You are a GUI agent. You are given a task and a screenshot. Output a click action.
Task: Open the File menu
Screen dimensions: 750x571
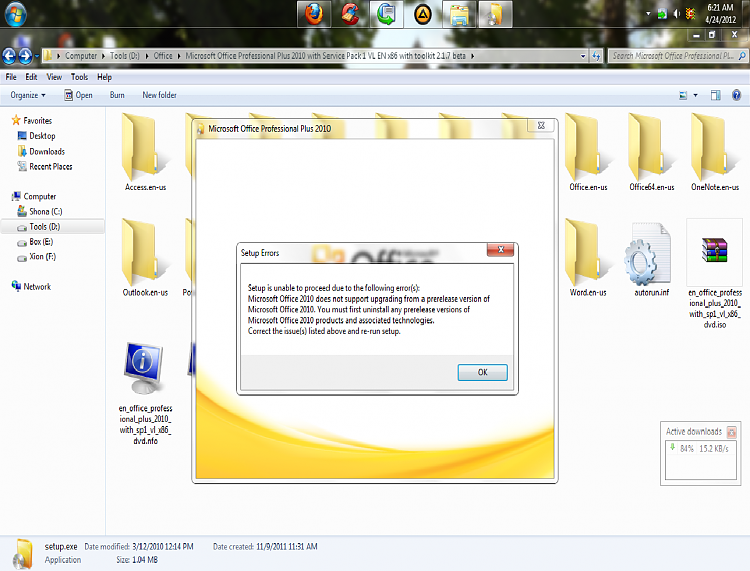pyautogui.click(x=11, y=77)
